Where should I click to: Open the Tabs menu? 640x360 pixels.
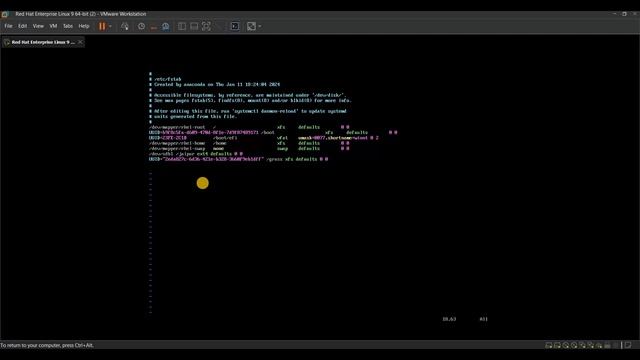click(x=68, y=26)
